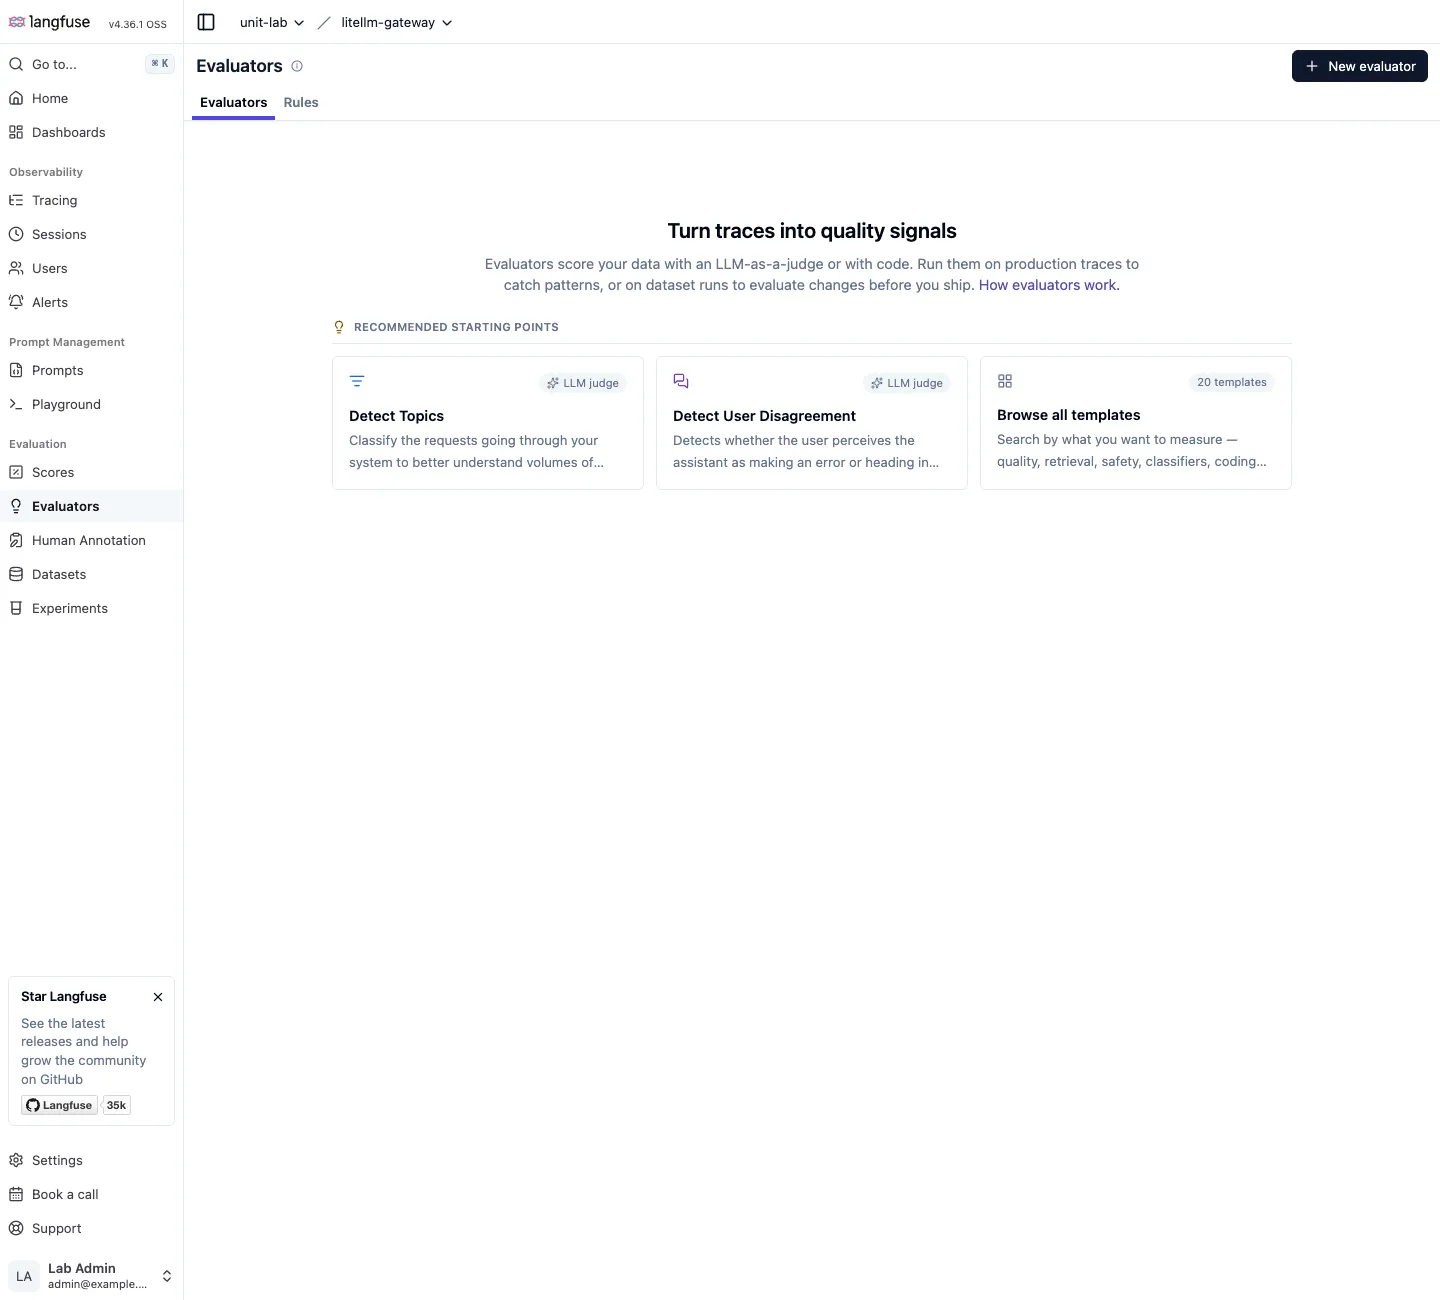Viewport: 1440px width, 1300px height.
Task: Click the Alerts bell icon
Action: (16, 302)
